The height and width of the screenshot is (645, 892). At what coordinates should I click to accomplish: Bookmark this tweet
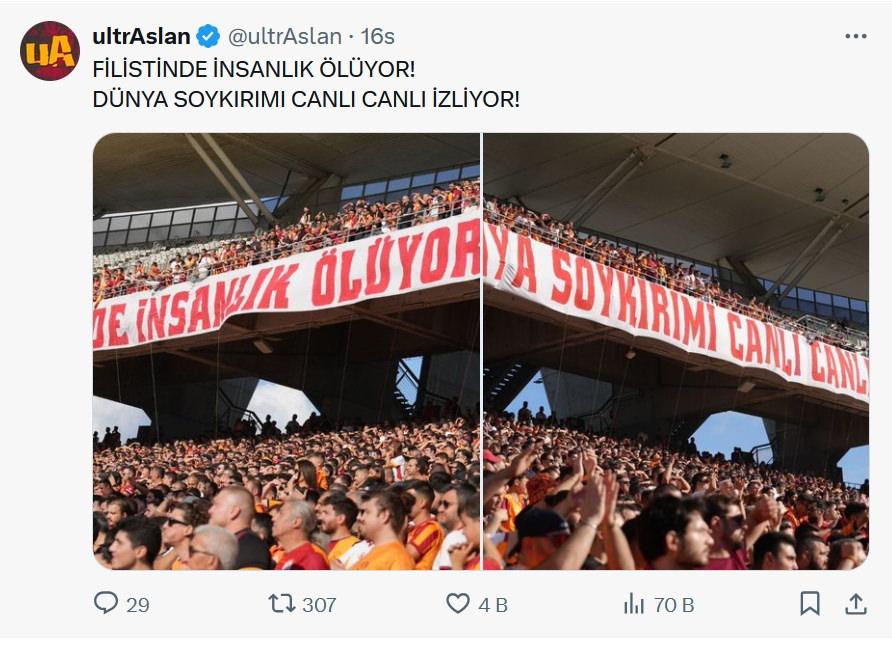810,603
